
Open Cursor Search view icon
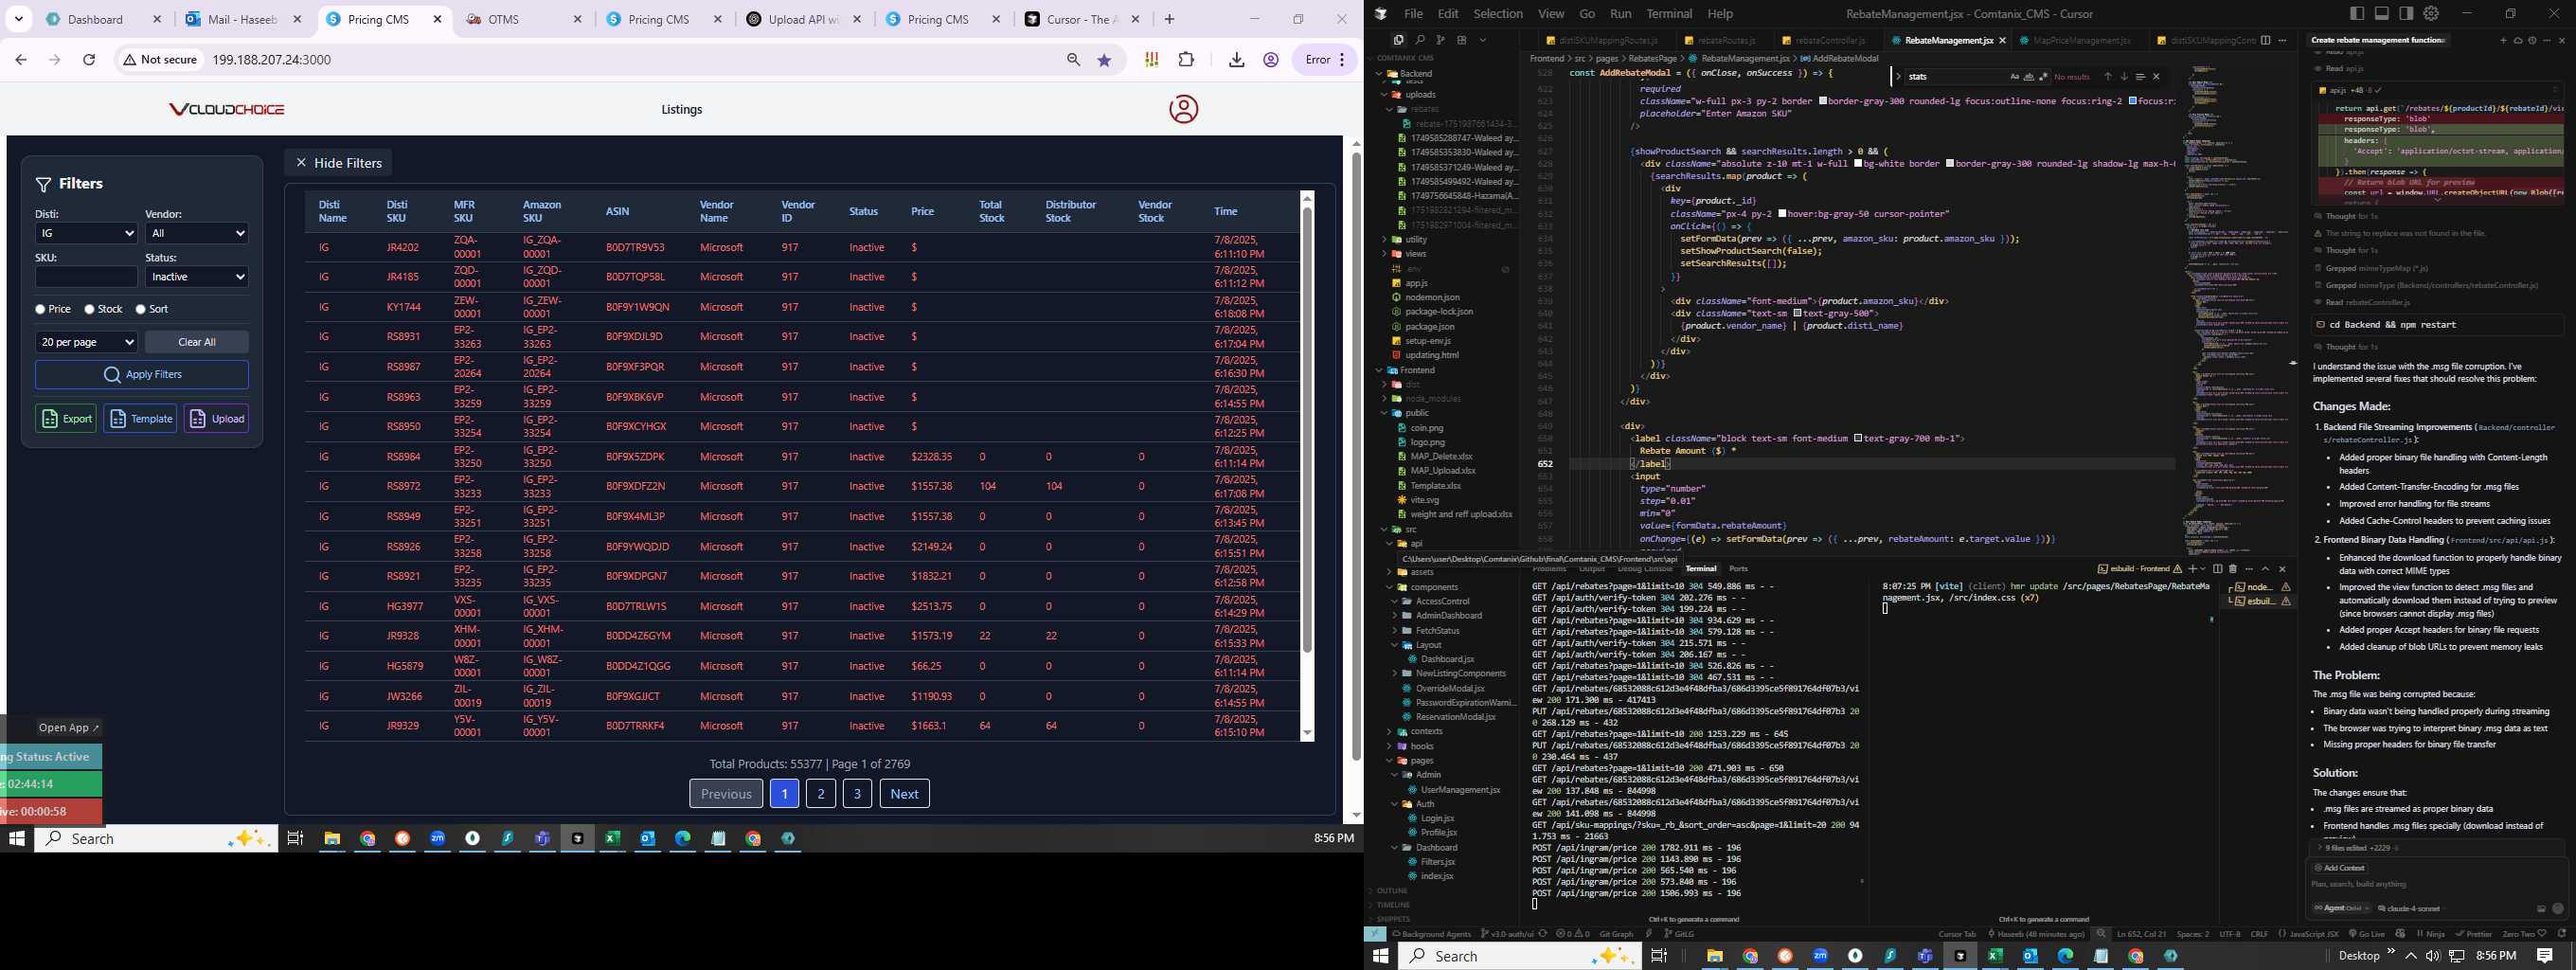[1419, 40]
